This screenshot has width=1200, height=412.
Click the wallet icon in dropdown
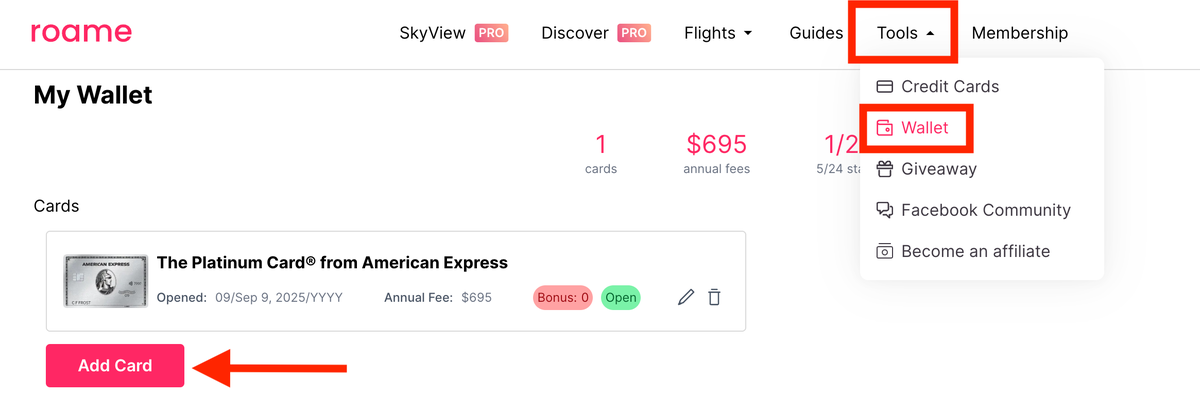(x=884, y=128)
